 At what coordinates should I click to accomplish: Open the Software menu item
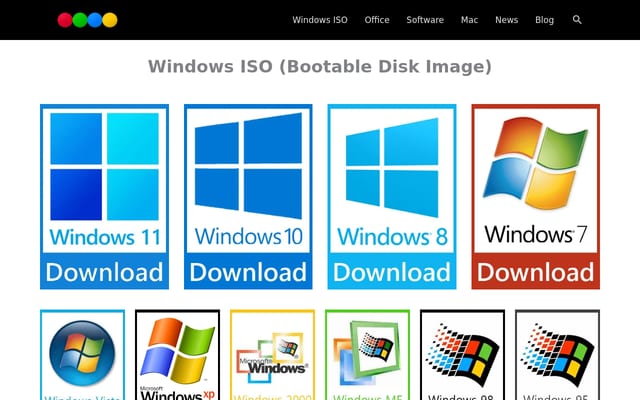click(x=425, y=20)
